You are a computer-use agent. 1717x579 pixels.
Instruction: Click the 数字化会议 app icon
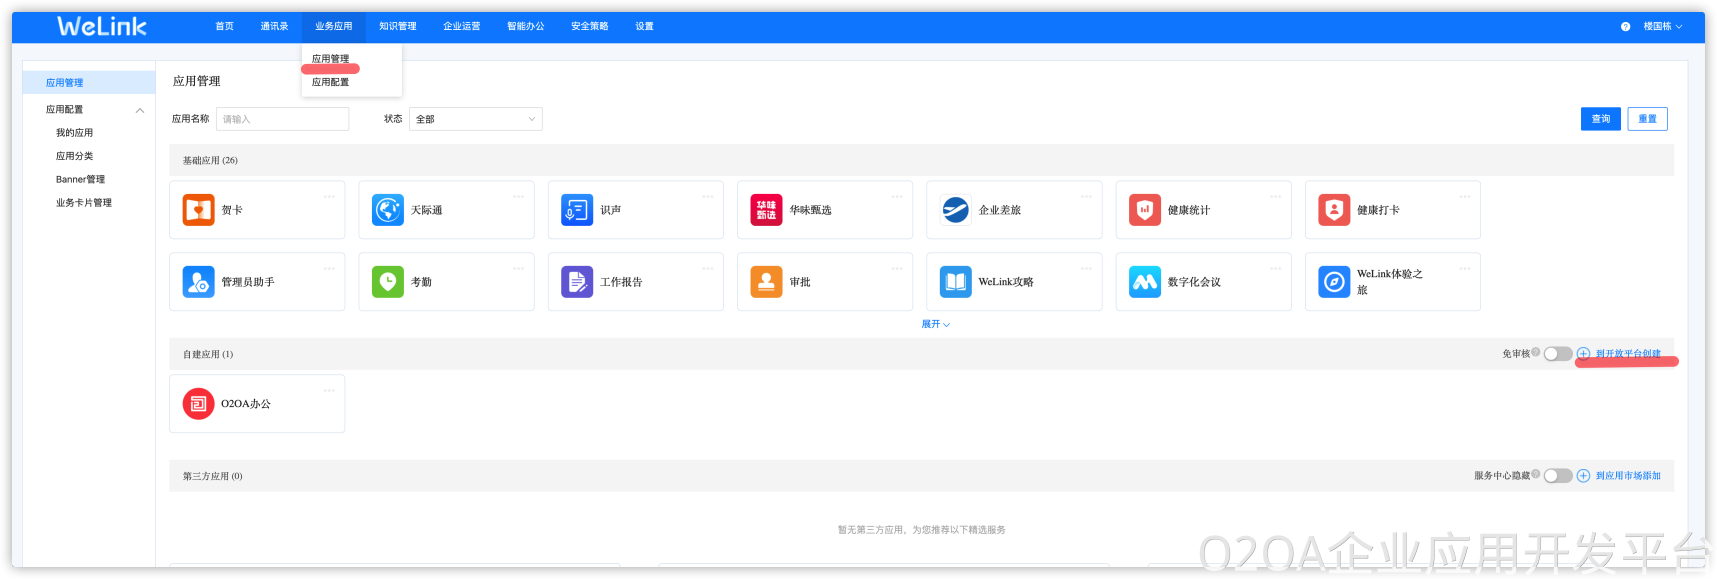pyautogui.click(x=1144, y=282)
